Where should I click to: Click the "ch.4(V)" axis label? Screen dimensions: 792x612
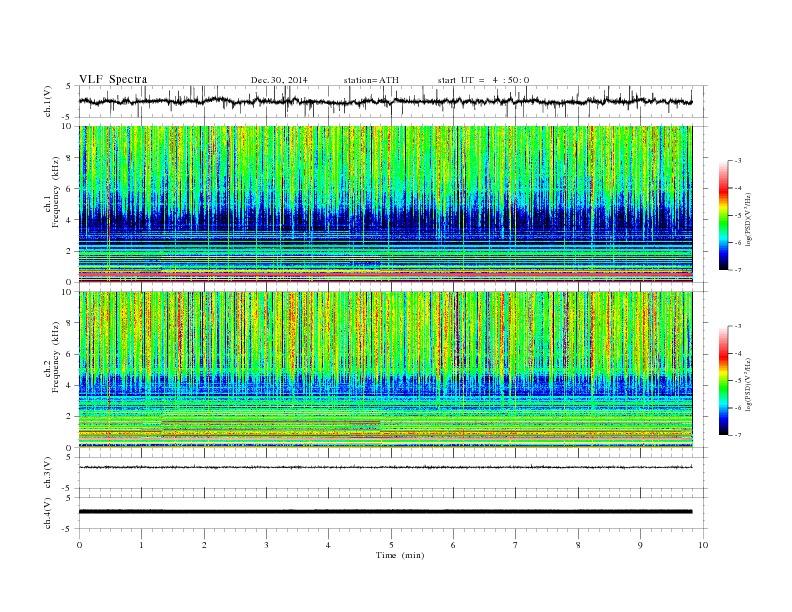pos(48,513)
